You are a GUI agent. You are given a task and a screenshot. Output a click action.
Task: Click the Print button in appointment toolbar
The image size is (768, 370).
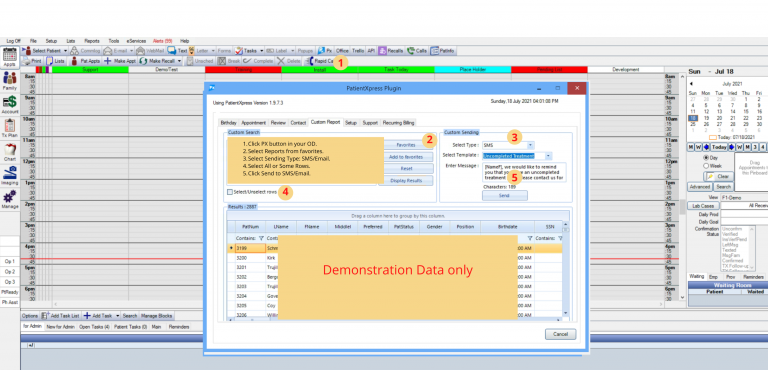click(32, 61)
